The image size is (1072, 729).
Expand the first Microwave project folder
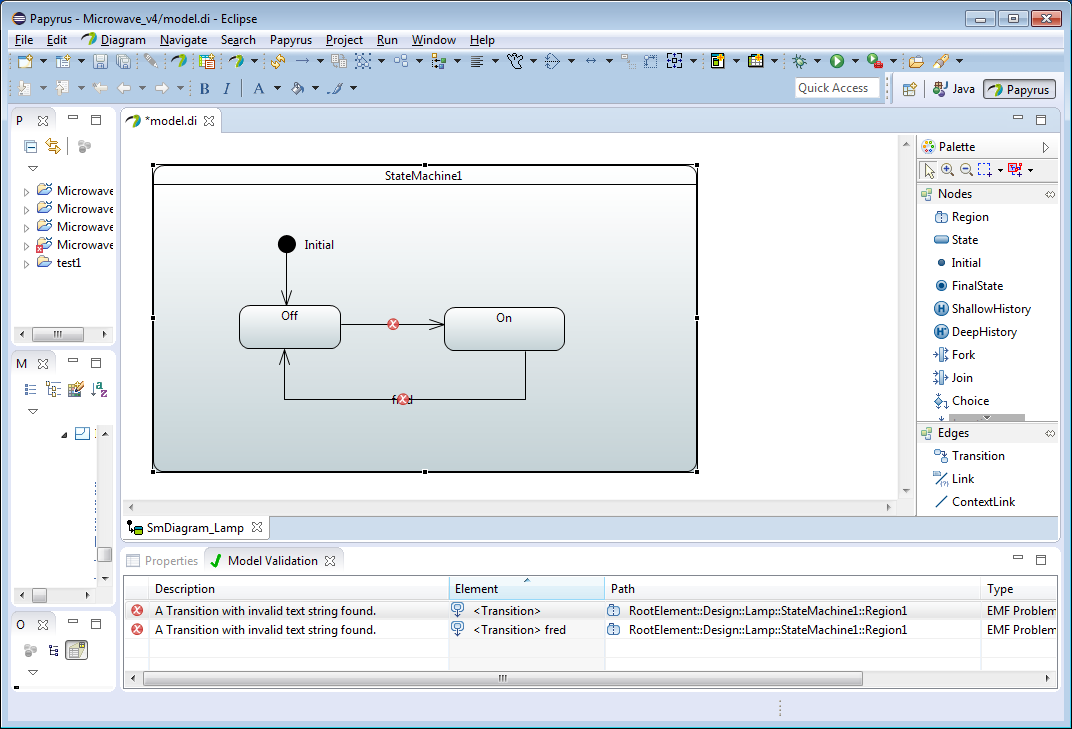point(27,191)
